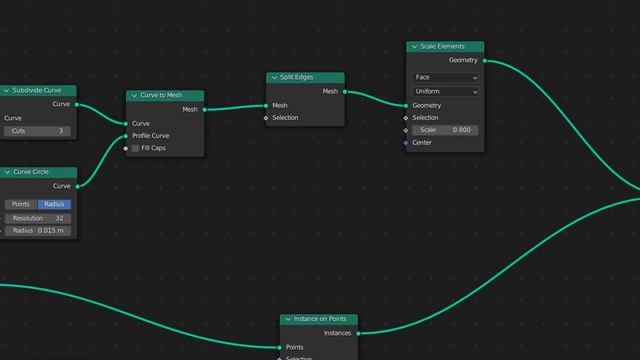Collapse the Scale Elements node
640x360 pixels.
point(414,47)
